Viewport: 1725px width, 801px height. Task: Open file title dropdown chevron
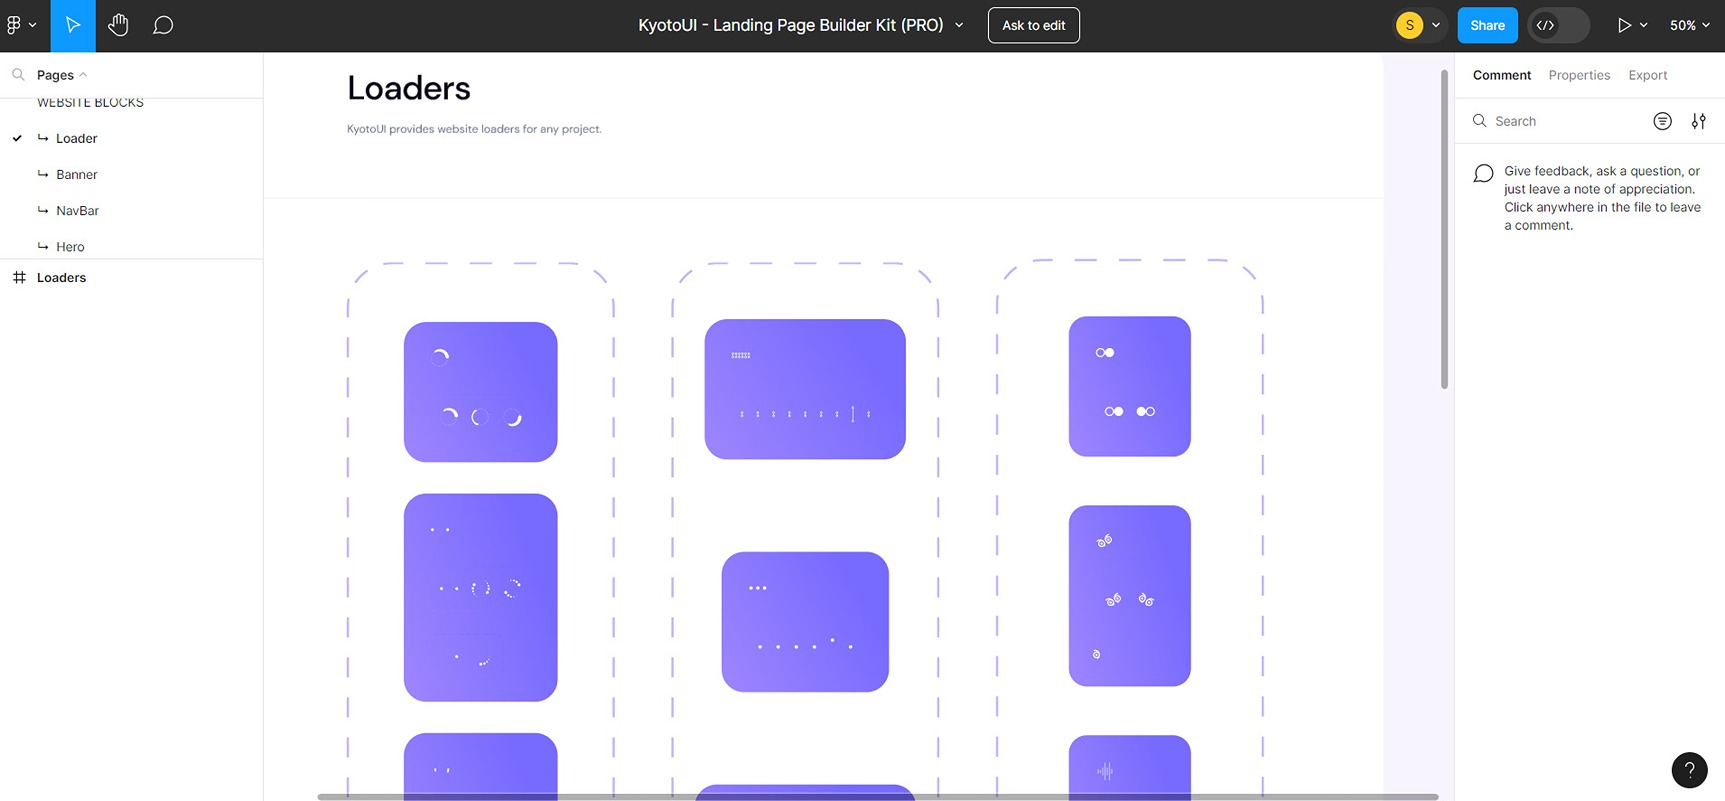click(x=959, y=25)
